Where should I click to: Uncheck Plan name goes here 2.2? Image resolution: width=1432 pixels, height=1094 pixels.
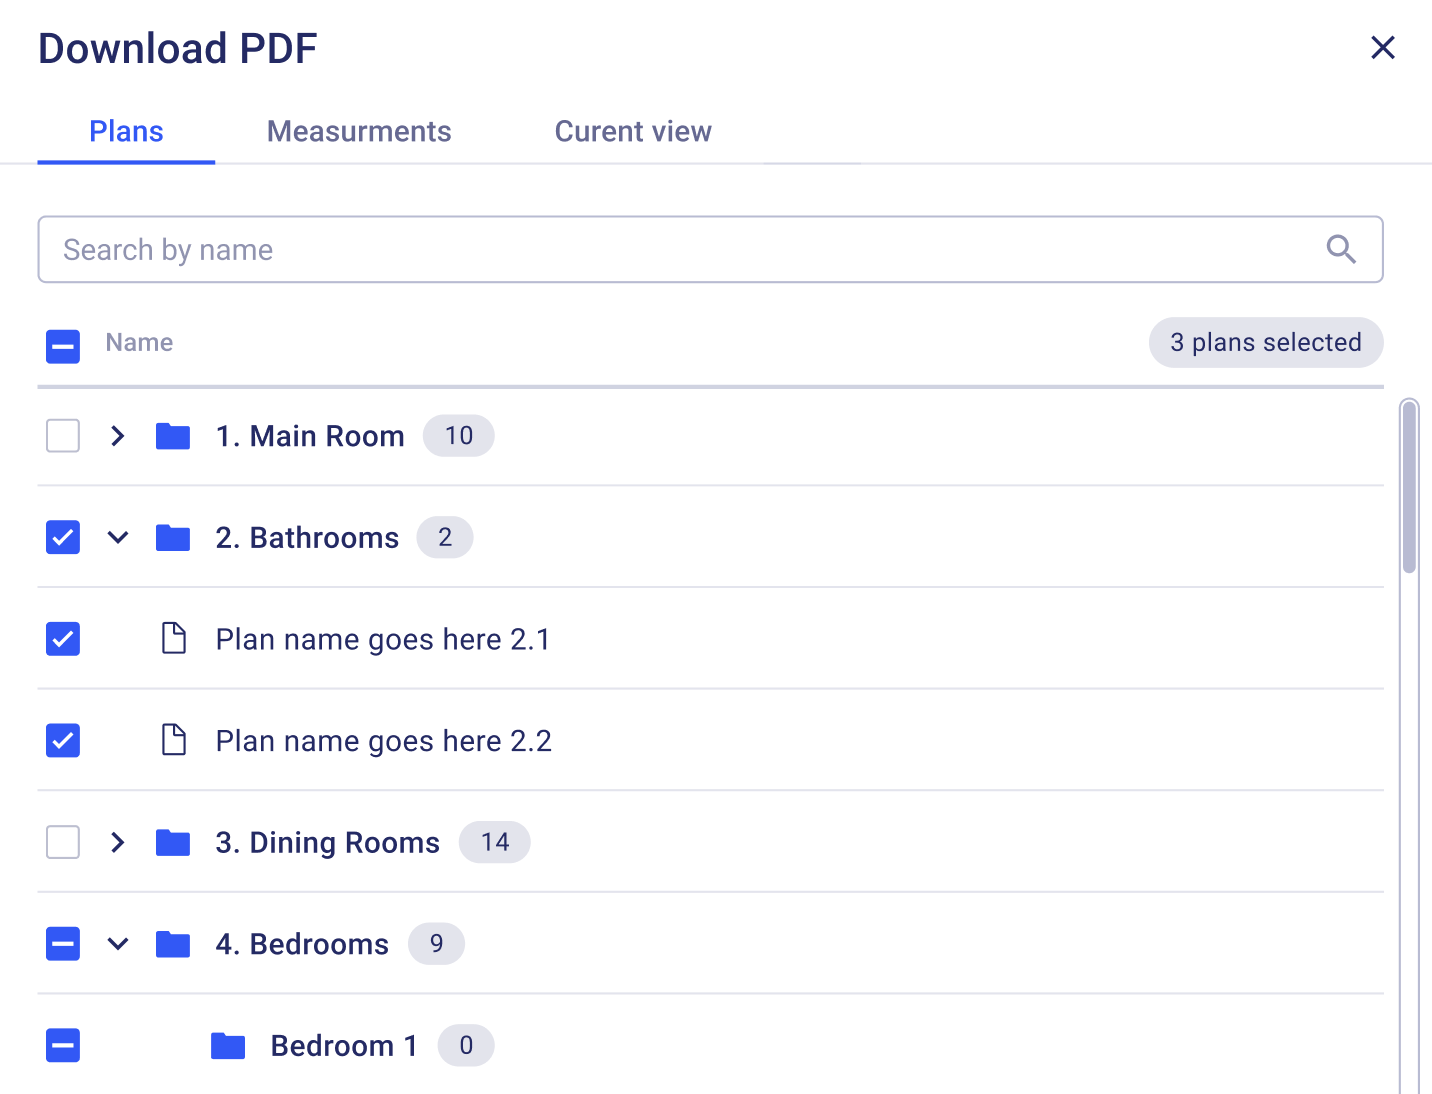point(63,741)
